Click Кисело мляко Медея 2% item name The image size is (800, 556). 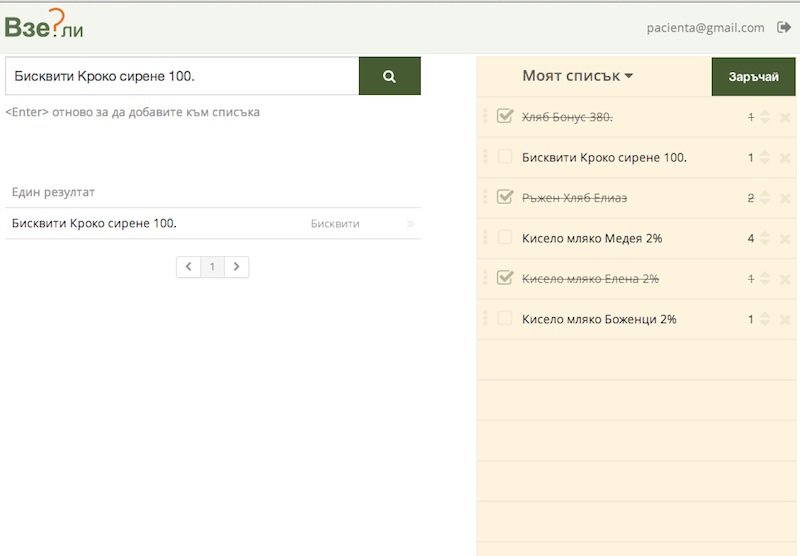pyautogui.click(x=592, y=238)
